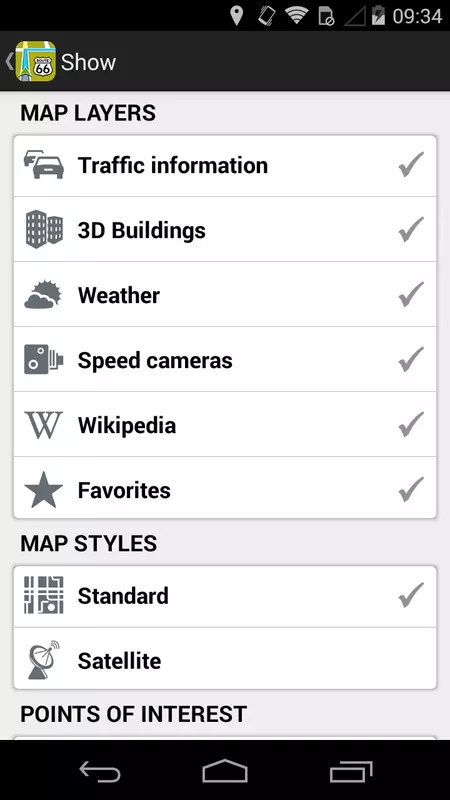Tap the Android home button
This screenshot has height=800, width=450.
tap(225, 771)
